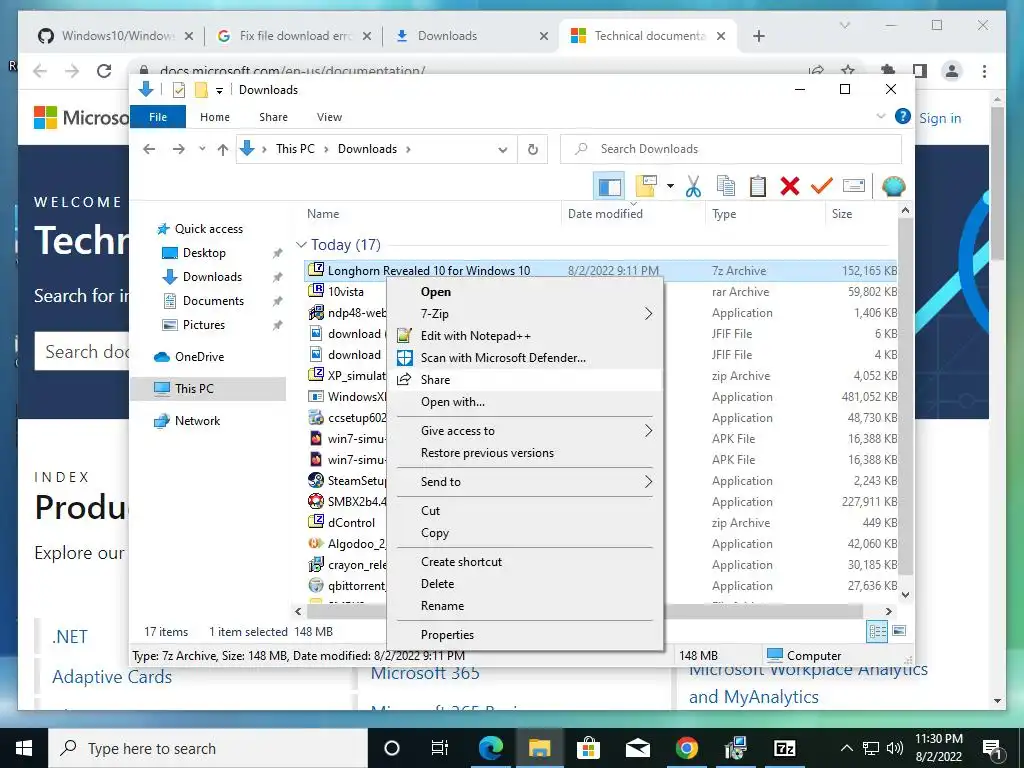The height and width of the screenshot is (768, 1024).
Task: Select Copy in the context menu
Action: coord(526,533)
